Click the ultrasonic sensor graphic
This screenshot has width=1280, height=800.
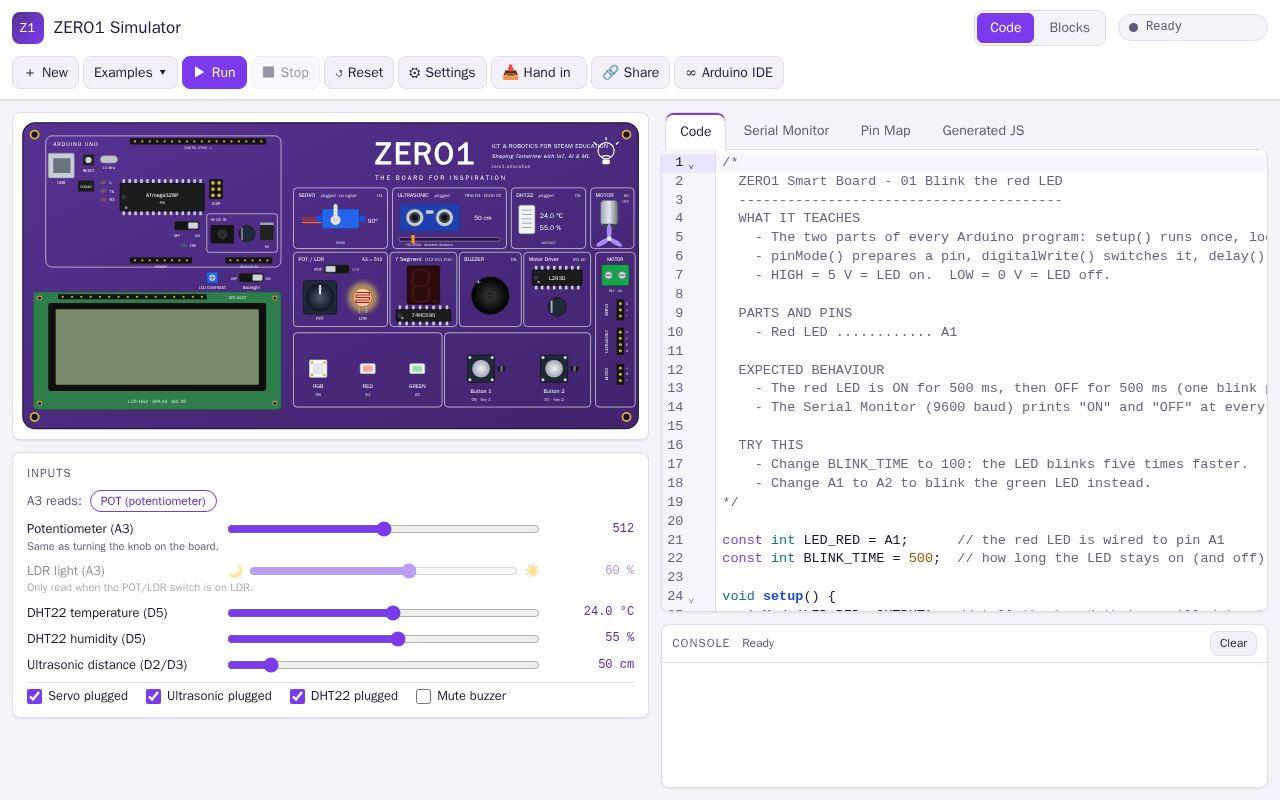click(x=430, y=217)
